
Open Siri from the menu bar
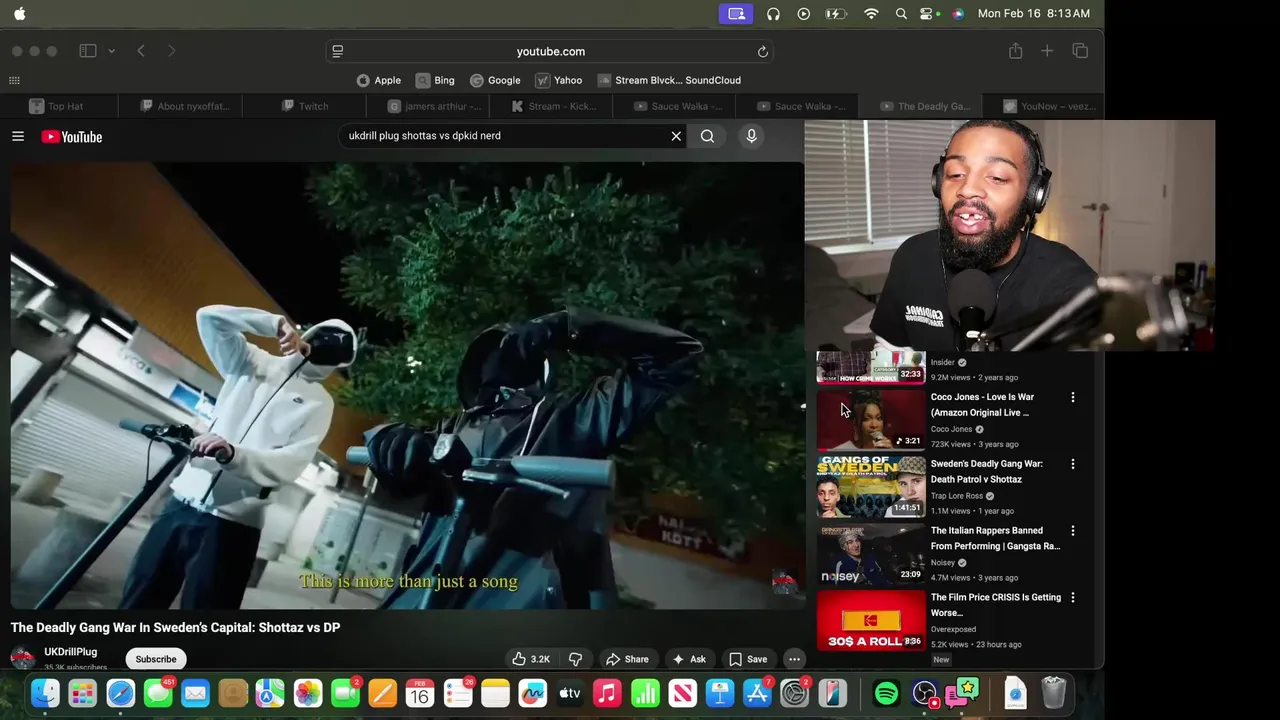click(958, 14)
